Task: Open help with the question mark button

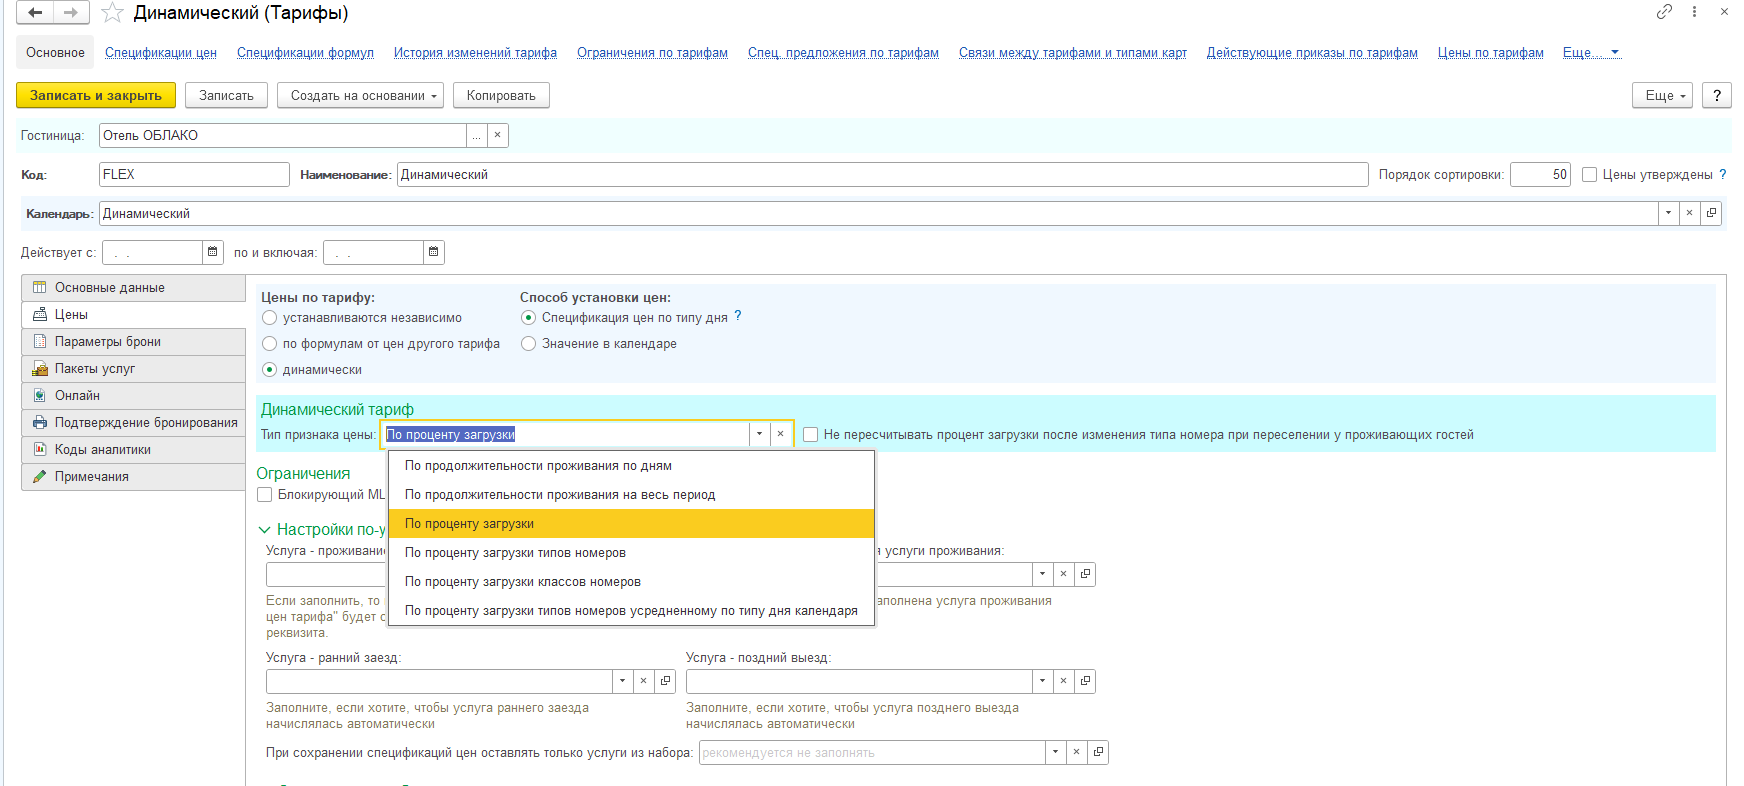Action: coord(1716,95)
